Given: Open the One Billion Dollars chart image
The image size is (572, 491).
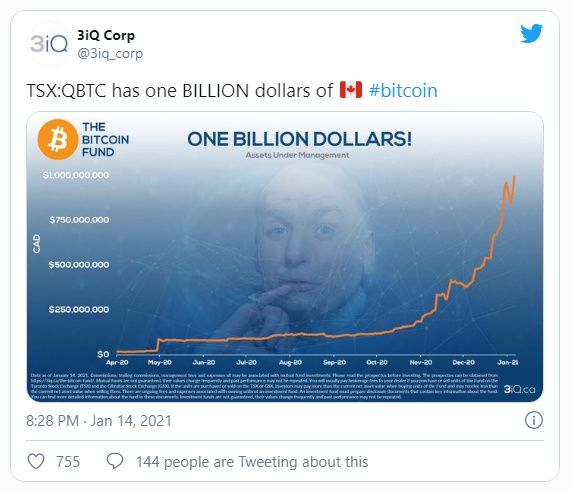Looking at the screenshot, I should pyautogui.click(x=285, y=257).
